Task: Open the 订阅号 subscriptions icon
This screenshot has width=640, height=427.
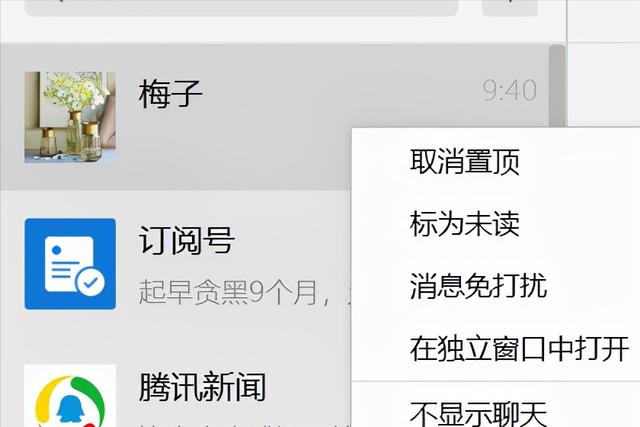Action: click(70, 264)
